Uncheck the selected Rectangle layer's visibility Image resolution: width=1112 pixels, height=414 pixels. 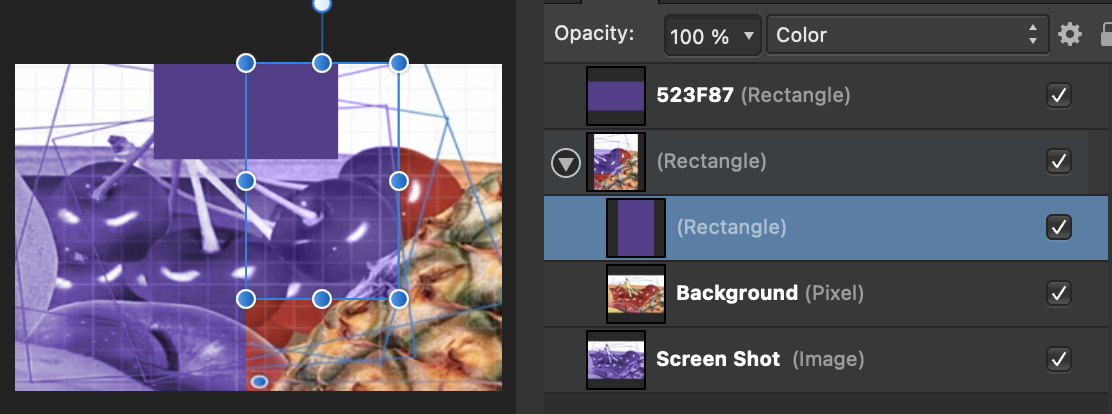(x=1059, y=228)
